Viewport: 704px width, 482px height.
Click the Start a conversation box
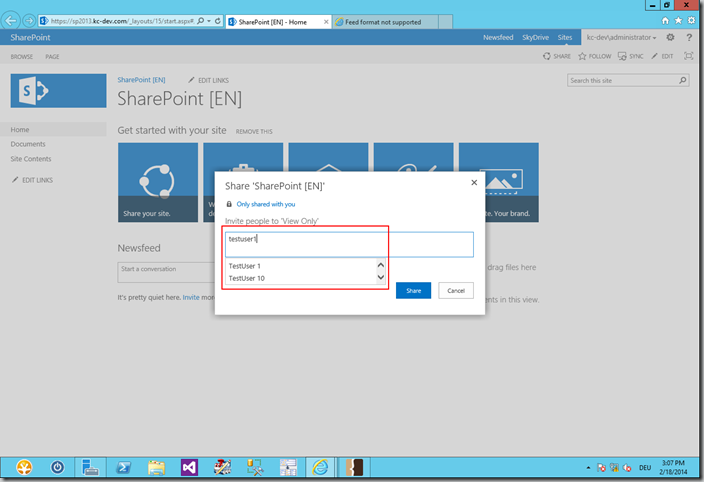pos(166,272)
